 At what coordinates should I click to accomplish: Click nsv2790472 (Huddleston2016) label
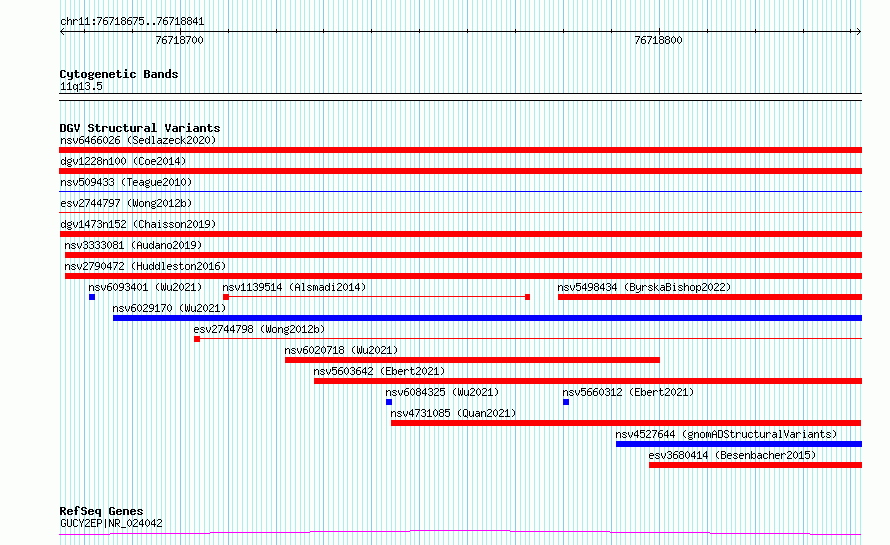(145, 266)
